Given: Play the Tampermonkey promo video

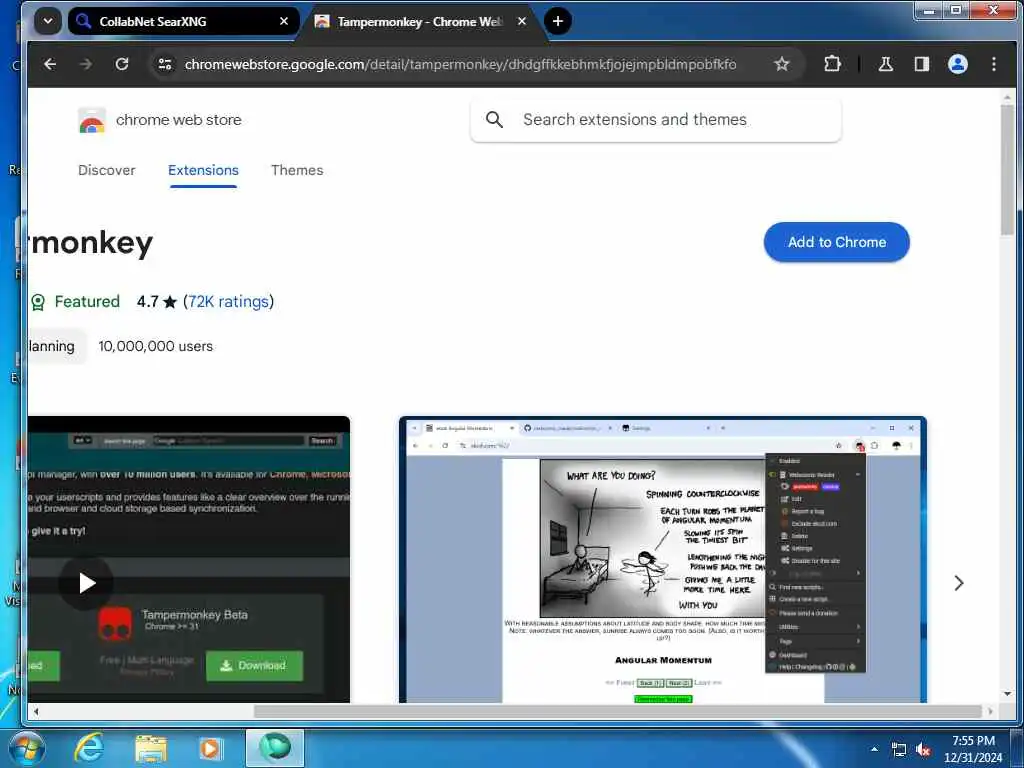Looking at the screenshot, I should pos(86,583).
